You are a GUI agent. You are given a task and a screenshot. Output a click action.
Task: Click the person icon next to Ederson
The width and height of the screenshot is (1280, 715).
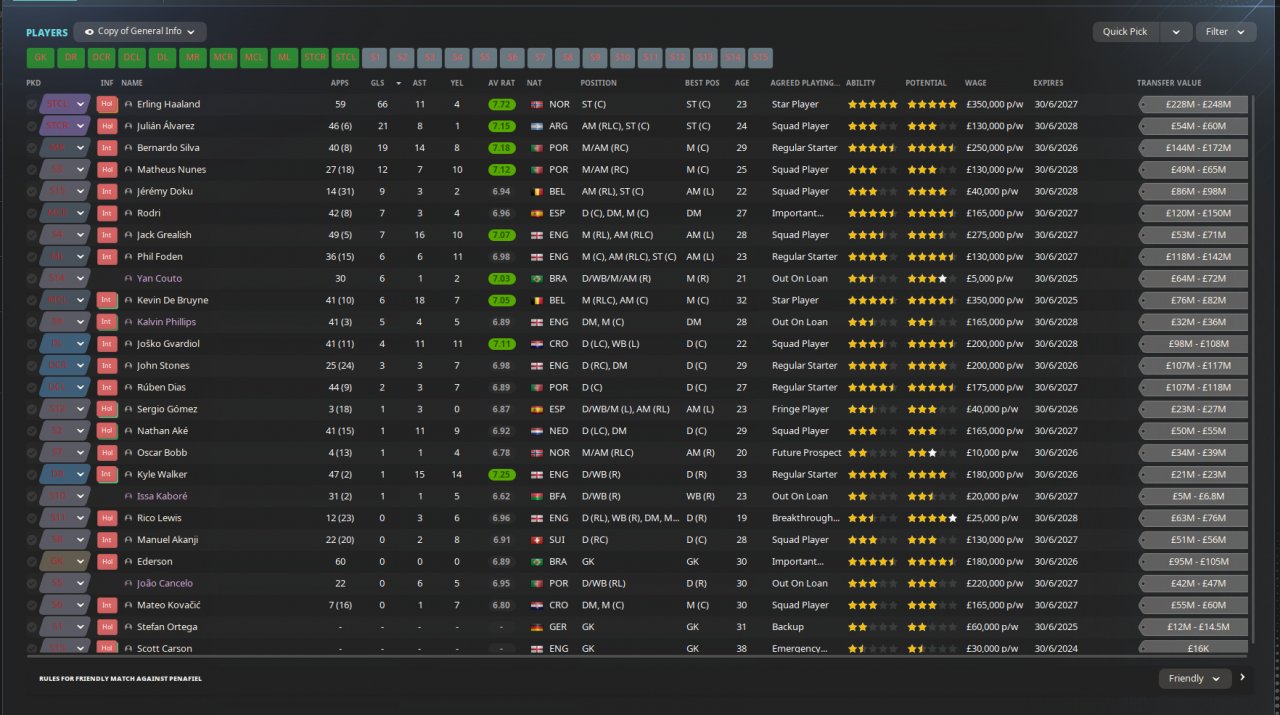128,562
